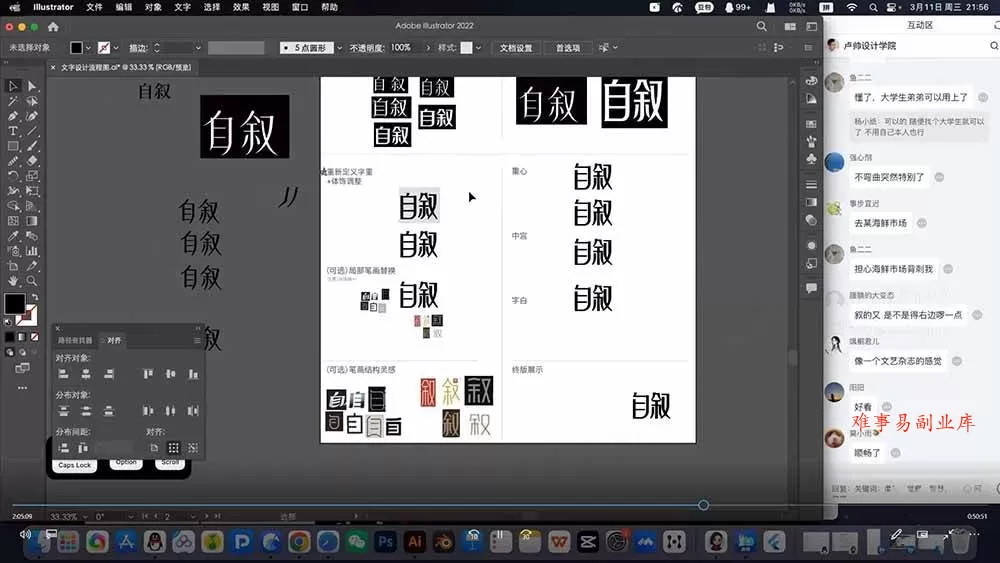Select the Rotate tool

[13, 175]
